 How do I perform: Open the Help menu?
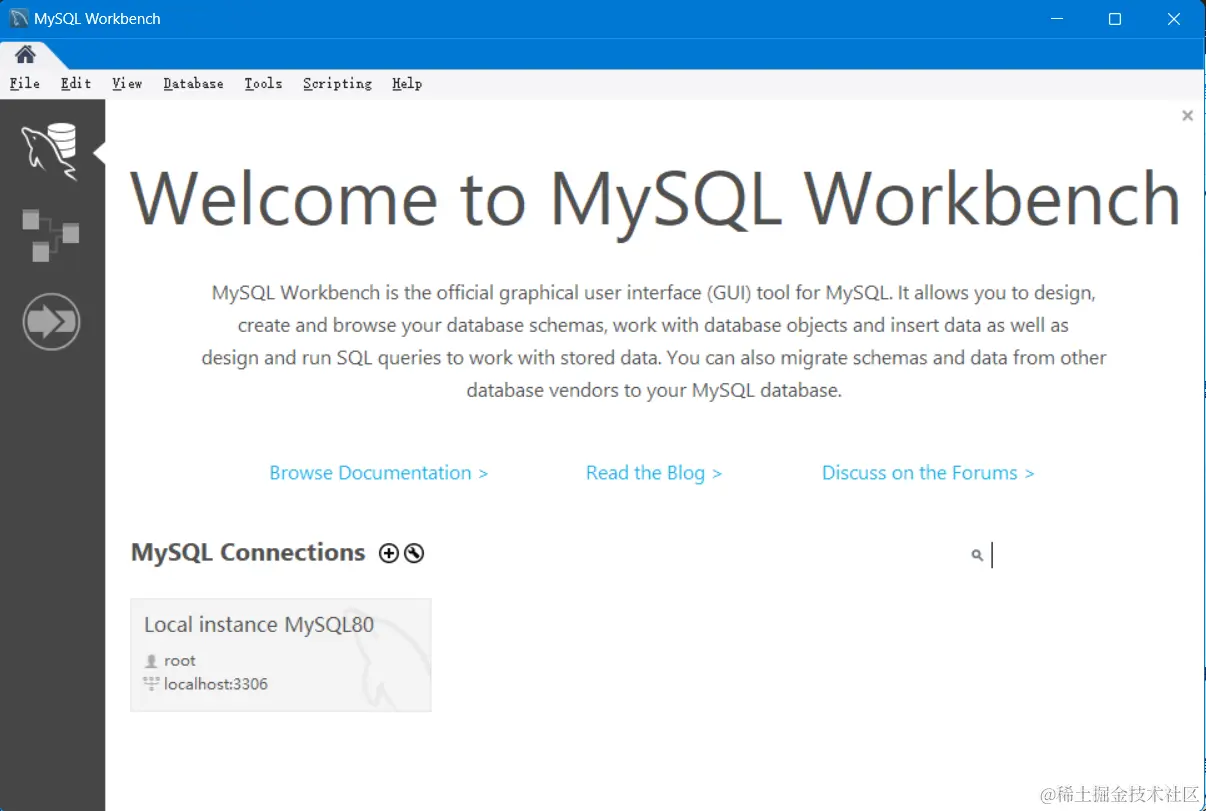coord(407,84)
